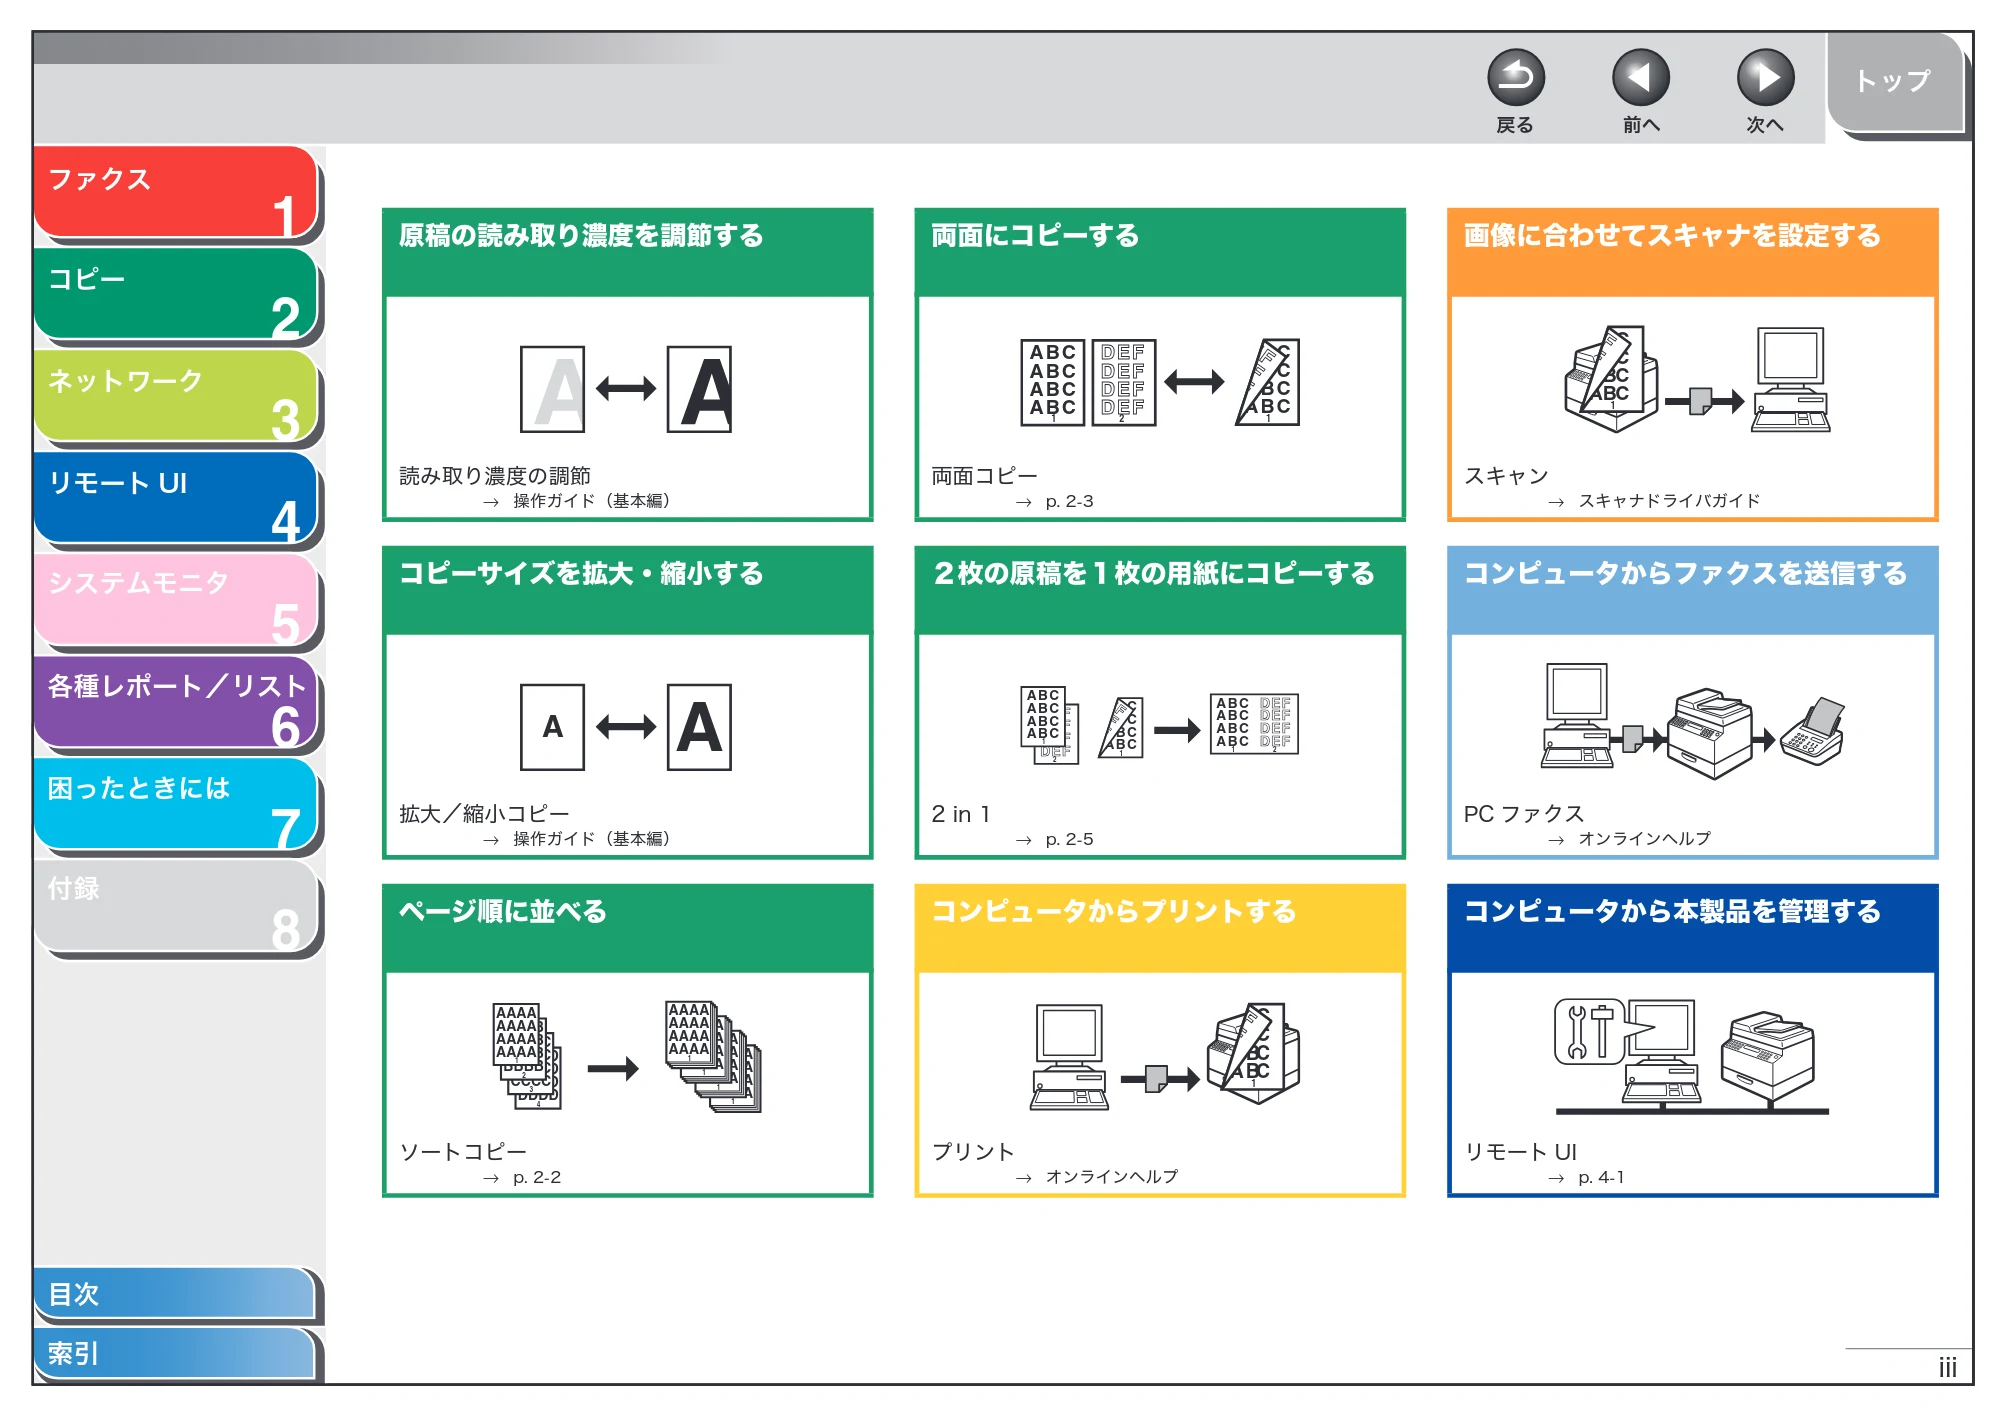Go to the 索引 index

(175, 1353)
